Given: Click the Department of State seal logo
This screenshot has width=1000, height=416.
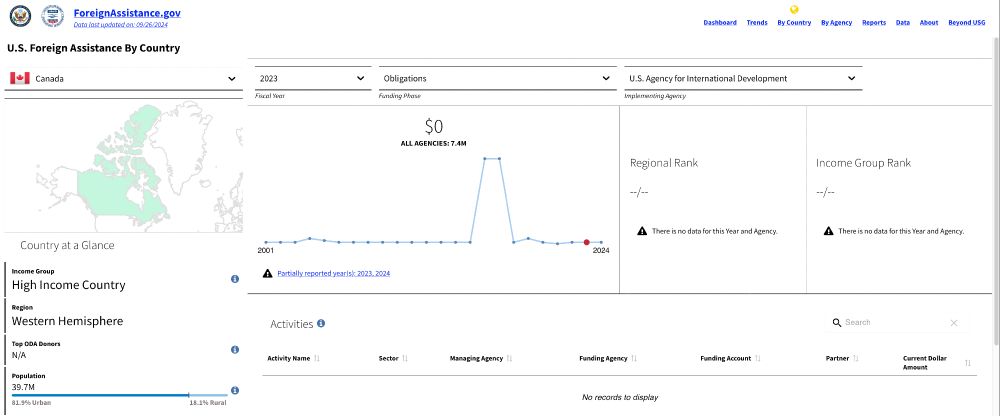Looking at the screenshot, I should tap(20, 16).
